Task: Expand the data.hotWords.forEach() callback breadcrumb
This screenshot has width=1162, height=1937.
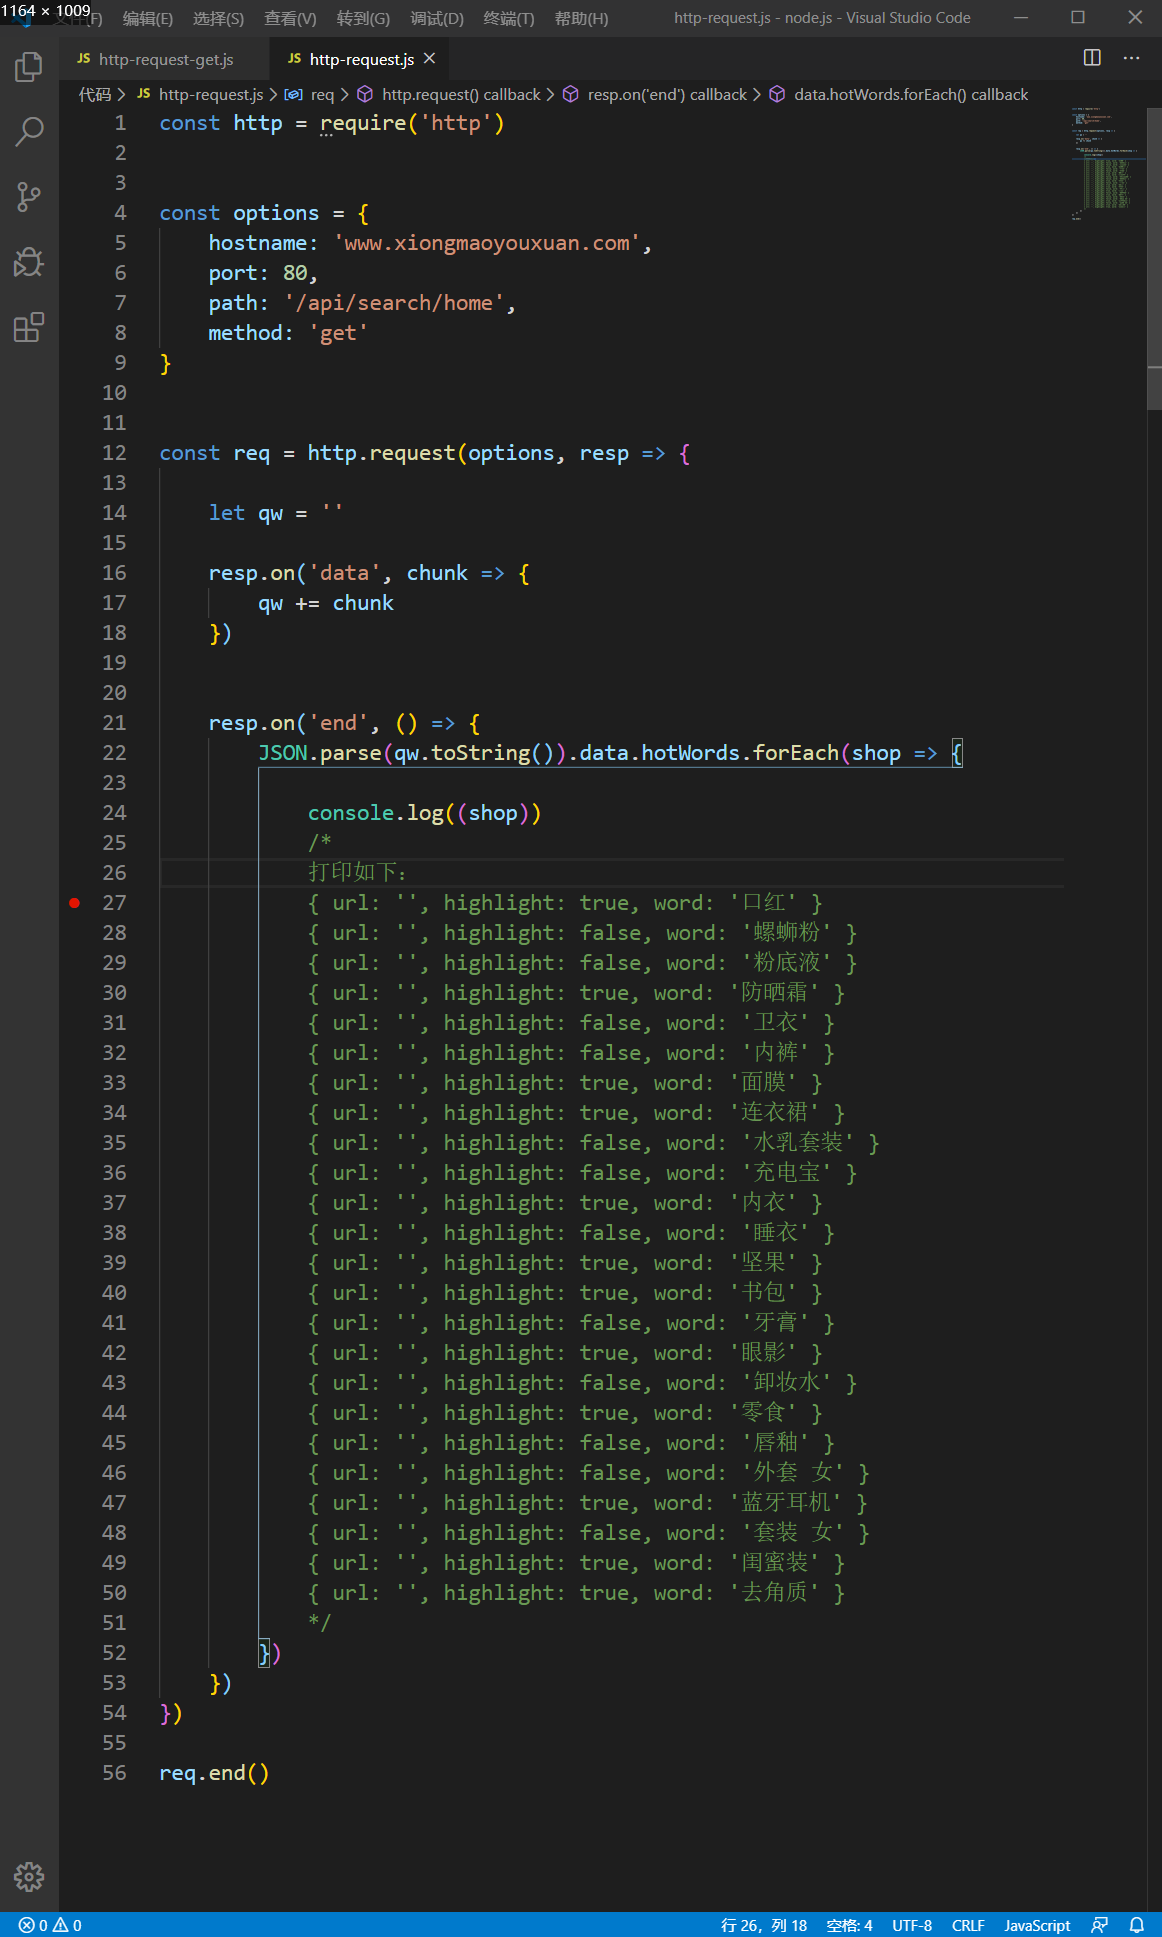Action: tap(899, 94)
